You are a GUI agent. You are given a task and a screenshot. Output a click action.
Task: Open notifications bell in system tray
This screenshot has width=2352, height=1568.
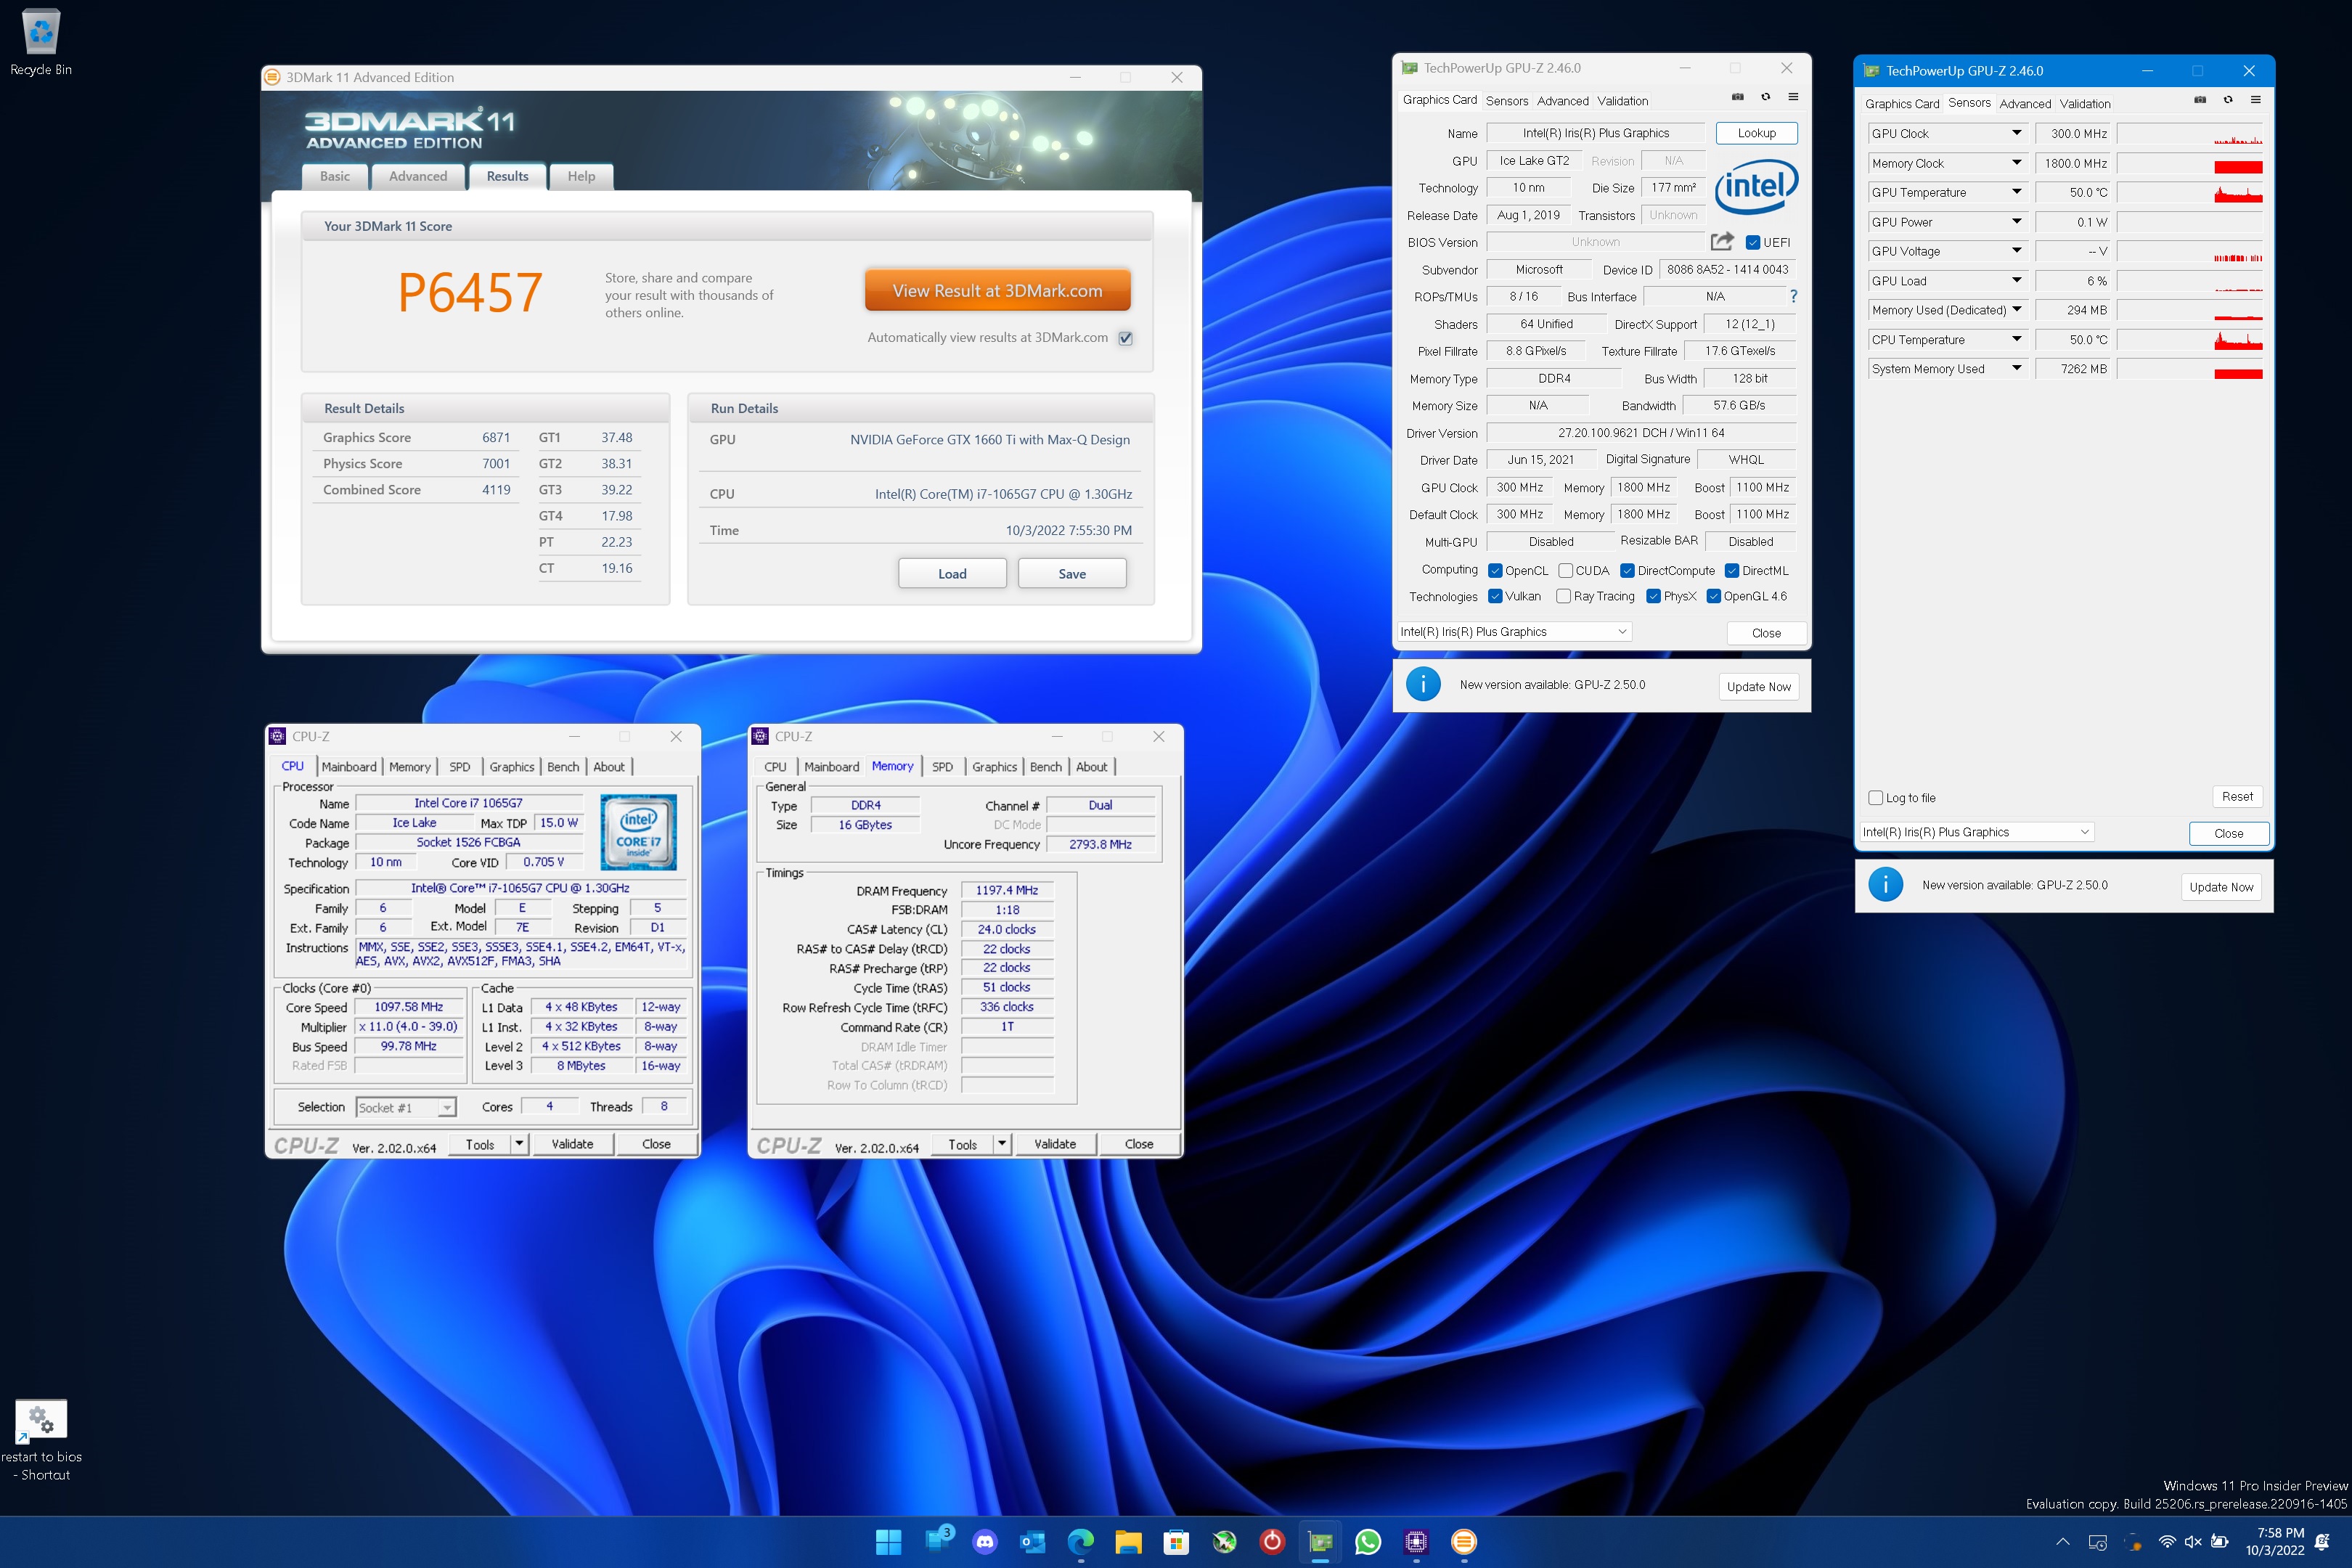pyautogui.click(x=2322, y=1542)
